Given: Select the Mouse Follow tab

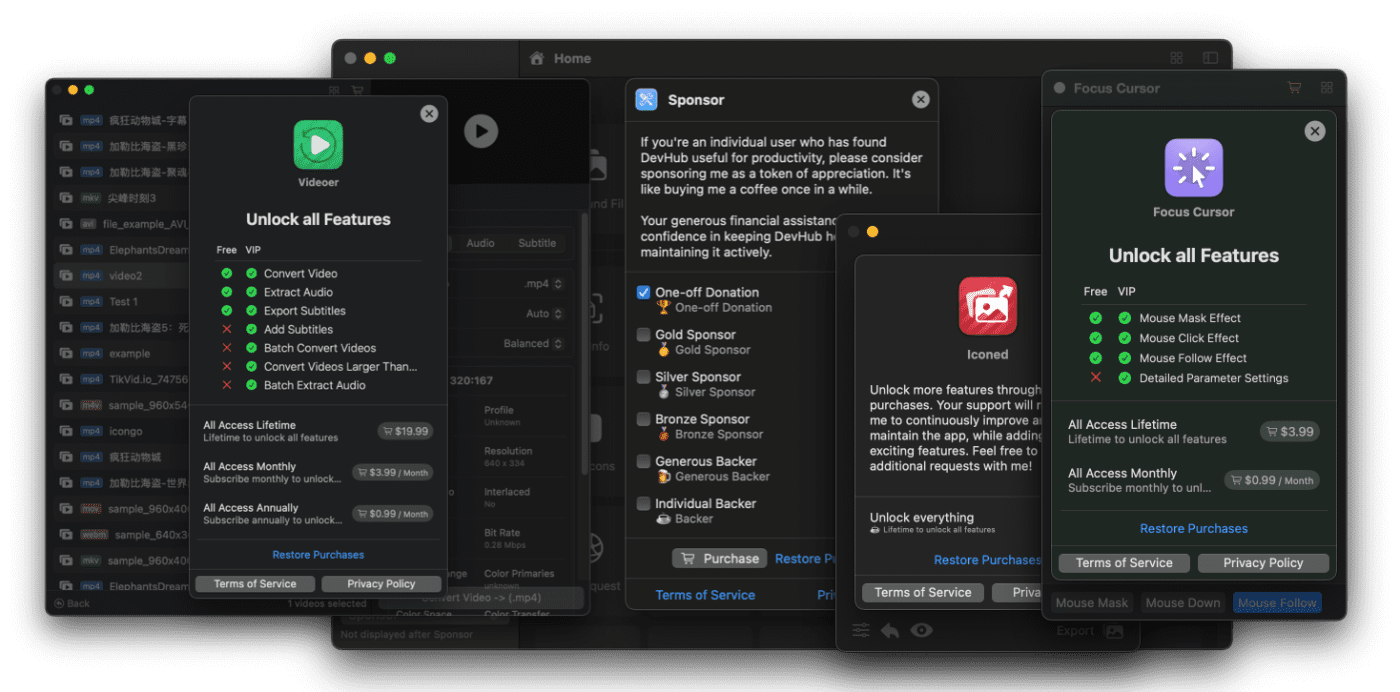Looking at the screenshot, I should tap(1277, 603).
